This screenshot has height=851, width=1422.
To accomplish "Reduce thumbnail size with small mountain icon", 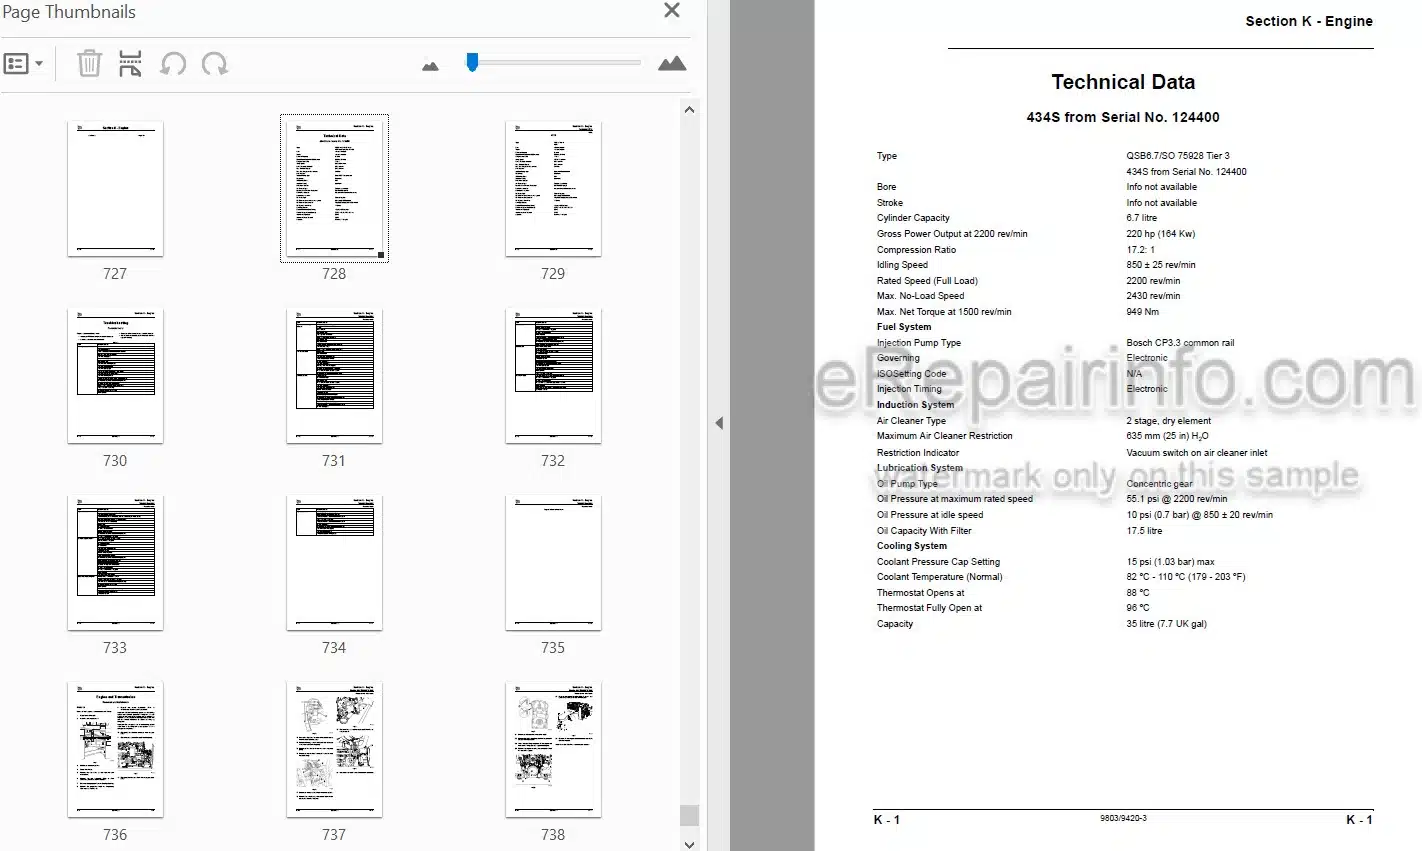I will click(x=430, y=66).
